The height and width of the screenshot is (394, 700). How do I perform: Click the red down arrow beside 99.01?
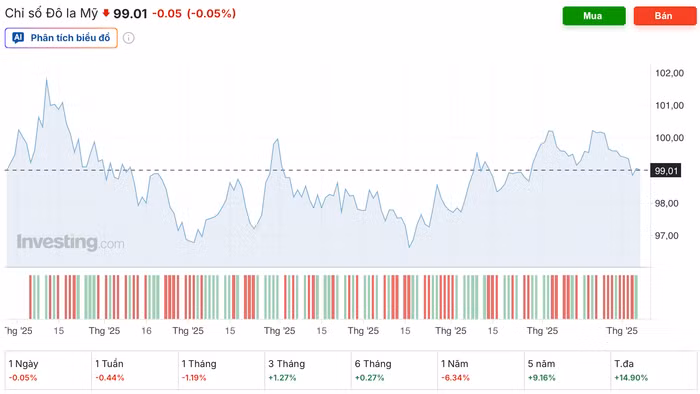coord(106,13)
